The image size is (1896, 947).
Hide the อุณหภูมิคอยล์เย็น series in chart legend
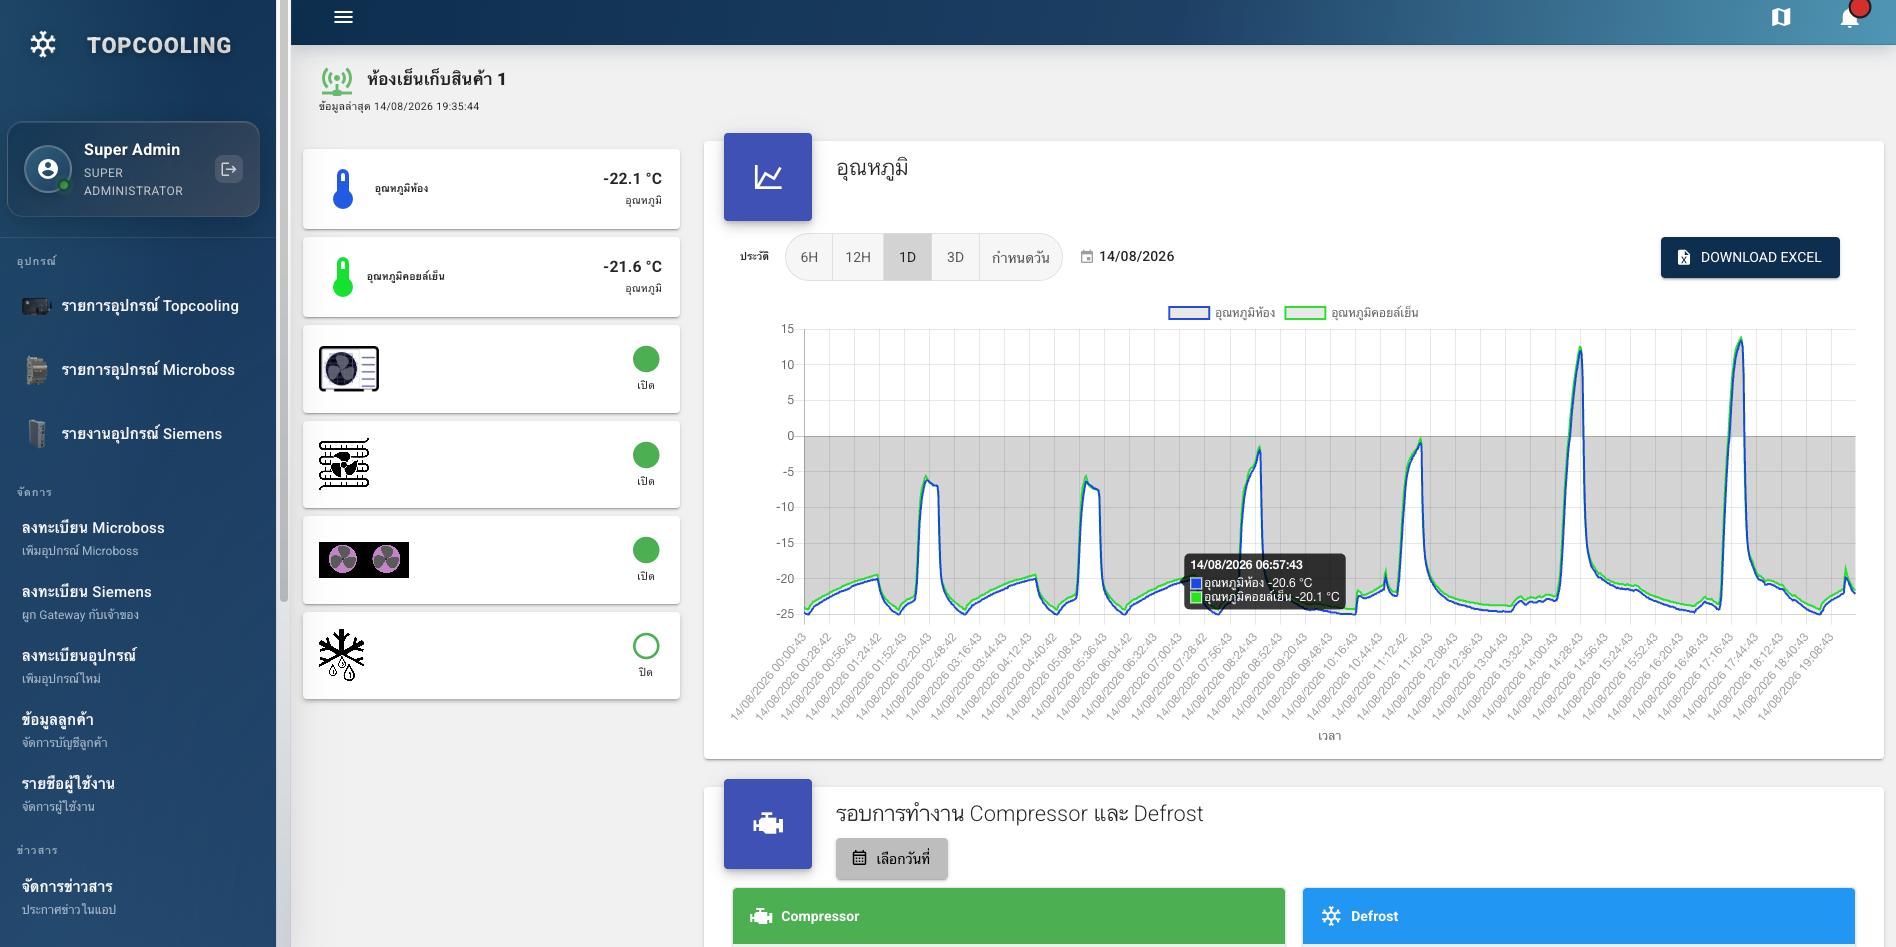click(1351, 313)
